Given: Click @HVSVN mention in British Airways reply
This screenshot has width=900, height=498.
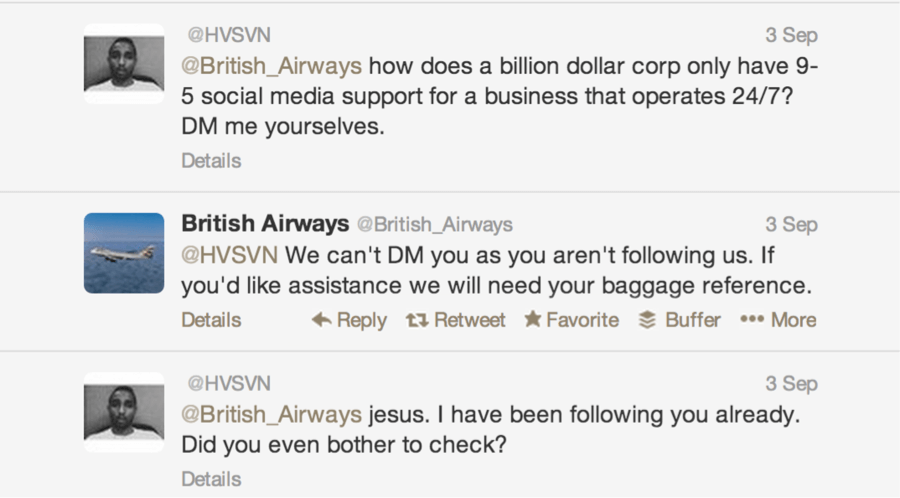Looking at the screenshot, I should click(x=227, y=254).
